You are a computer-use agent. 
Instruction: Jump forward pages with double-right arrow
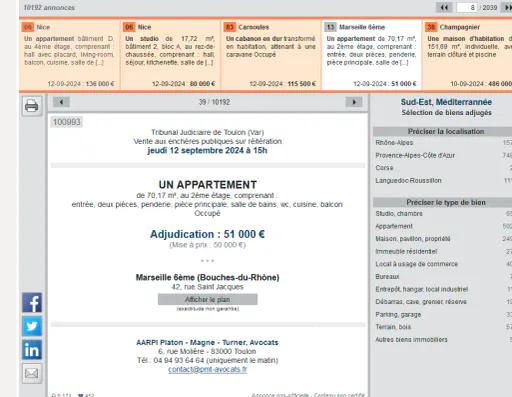coord(507,7)
